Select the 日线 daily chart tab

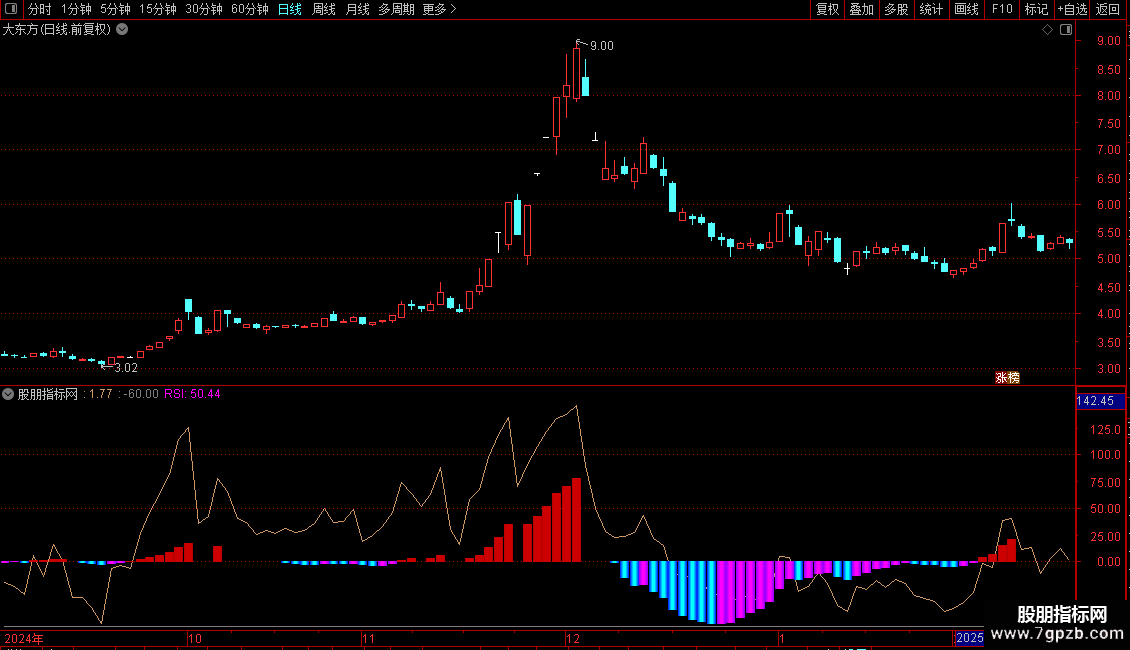coord(290,9)
